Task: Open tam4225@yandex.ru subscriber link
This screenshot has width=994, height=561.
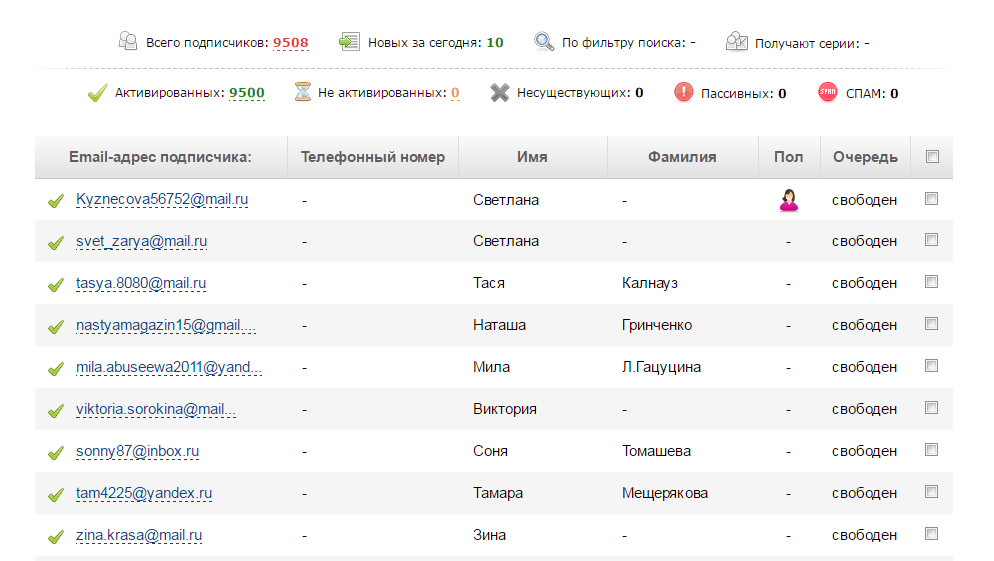Action: pyautogui.click(x=144, y=493)
